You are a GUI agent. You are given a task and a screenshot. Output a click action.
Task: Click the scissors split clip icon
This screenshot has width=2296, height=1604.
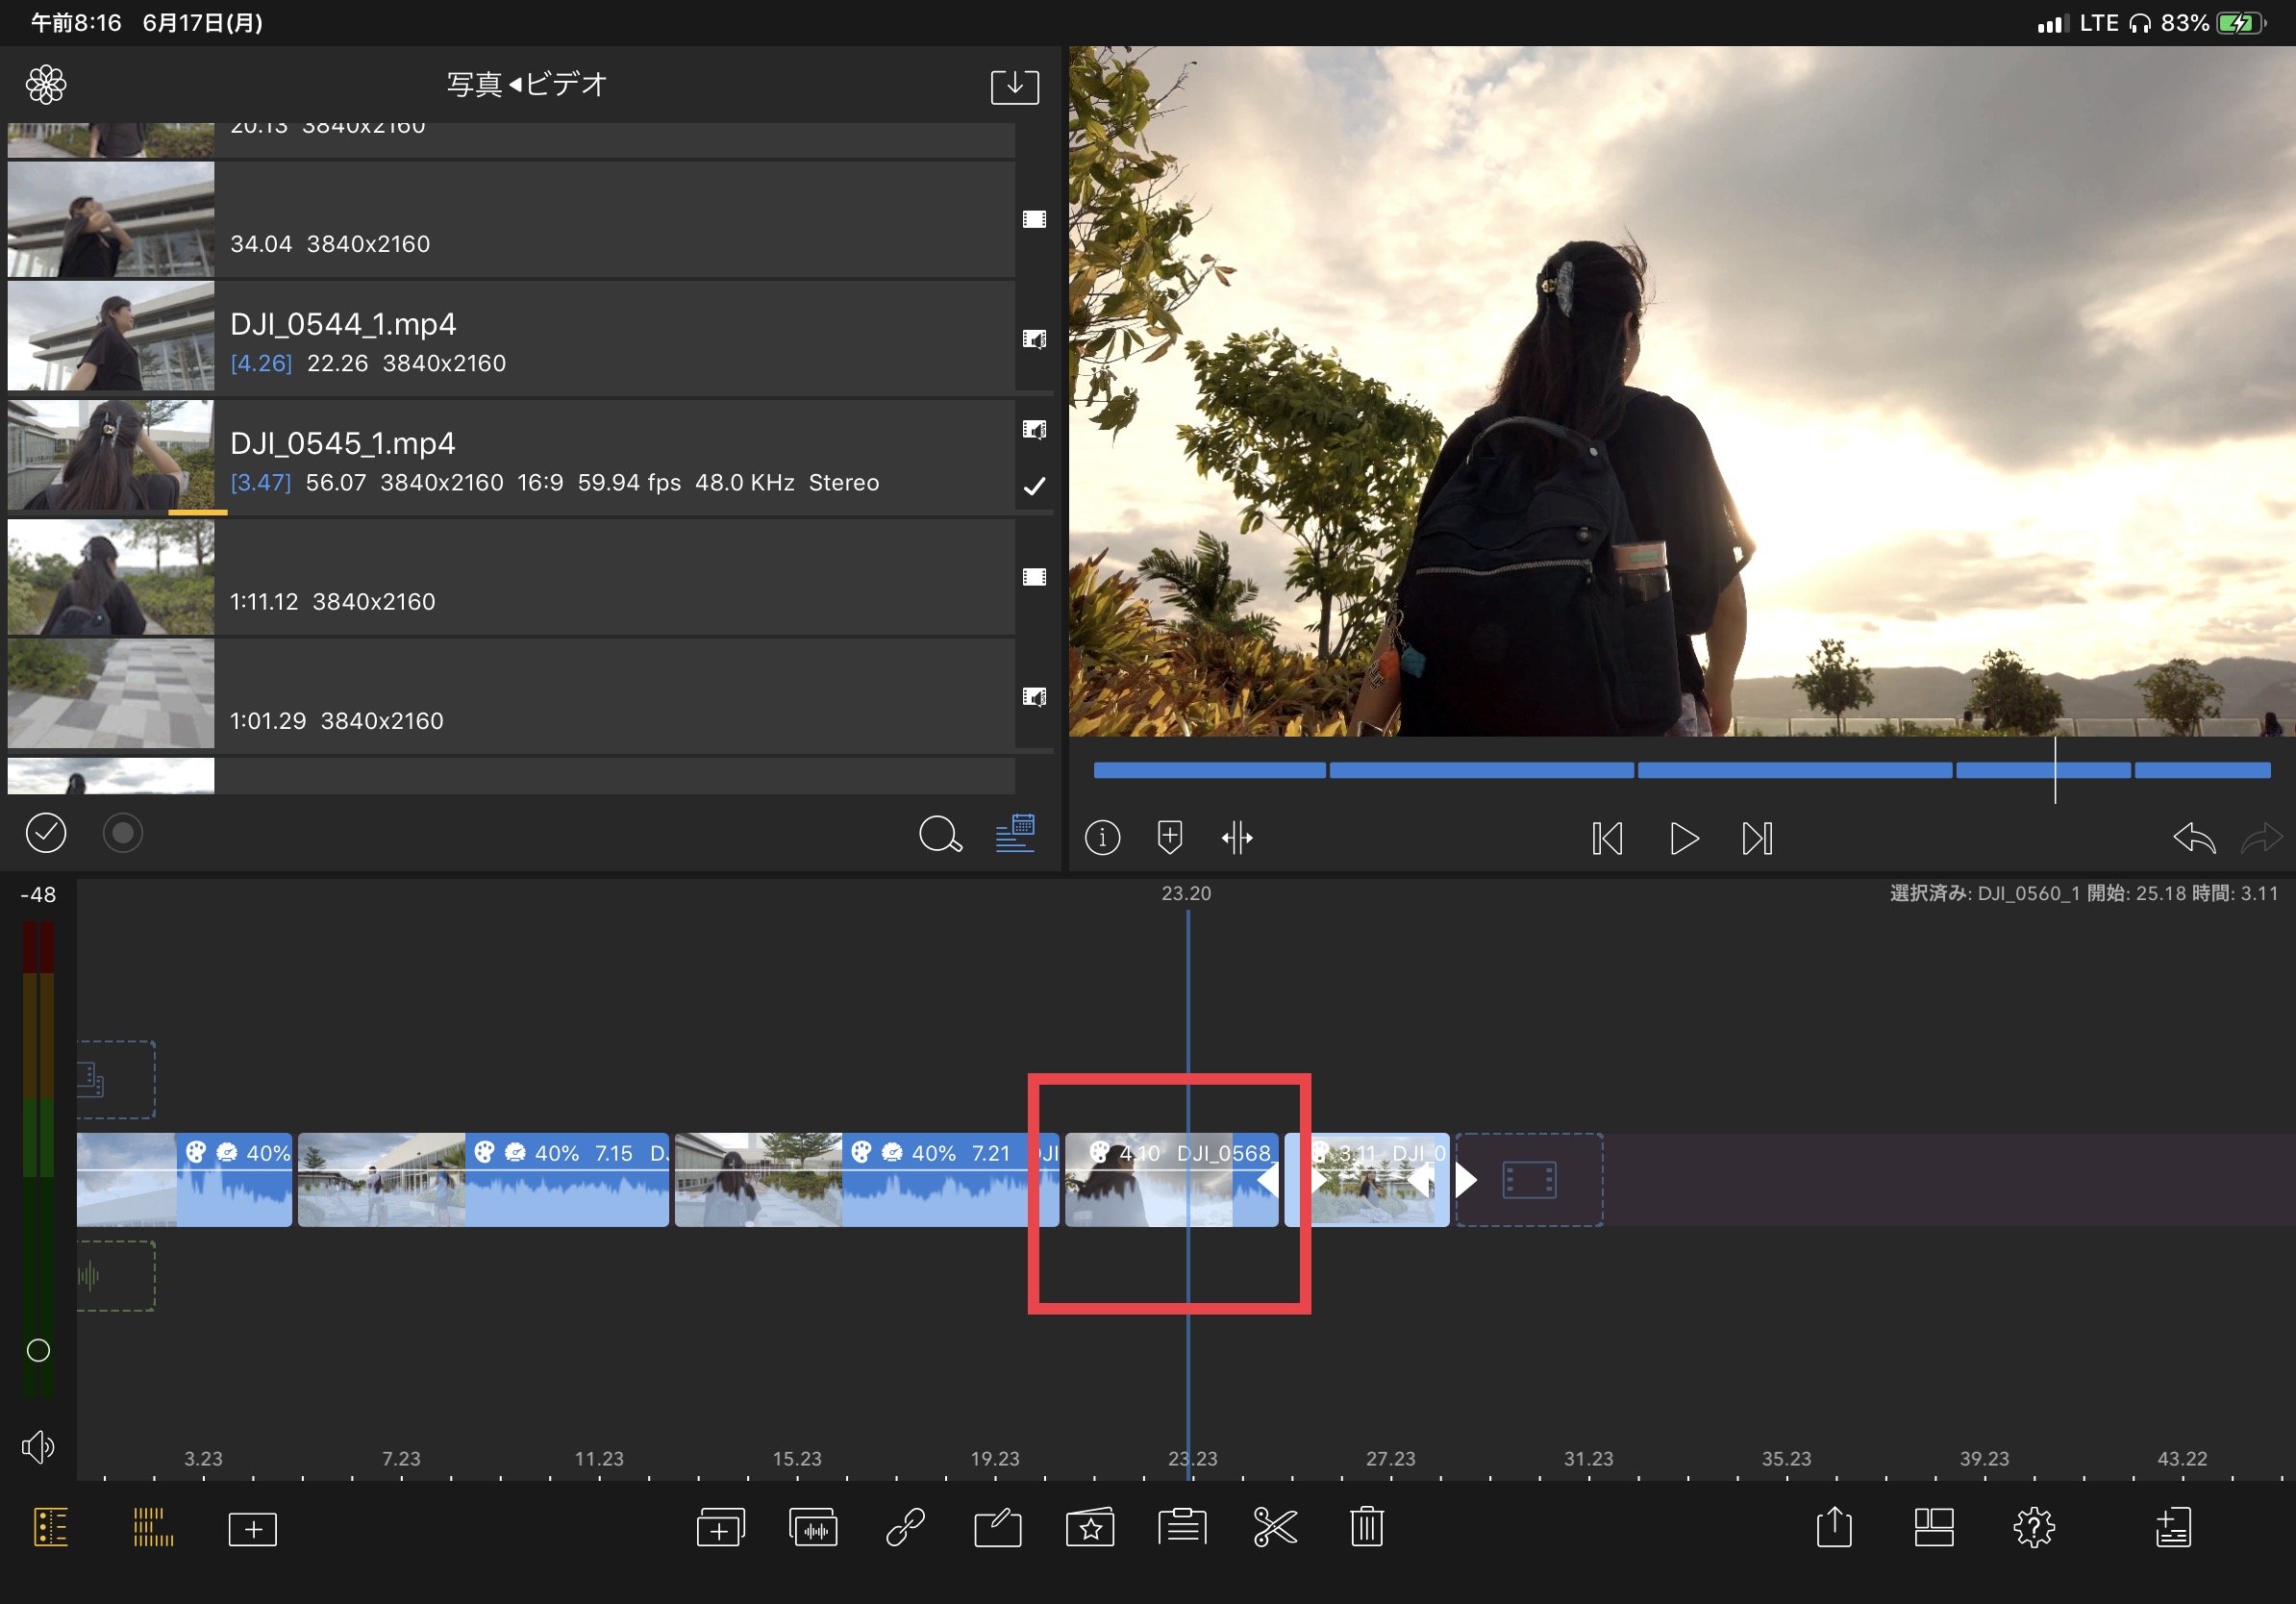[1274, 1527]
